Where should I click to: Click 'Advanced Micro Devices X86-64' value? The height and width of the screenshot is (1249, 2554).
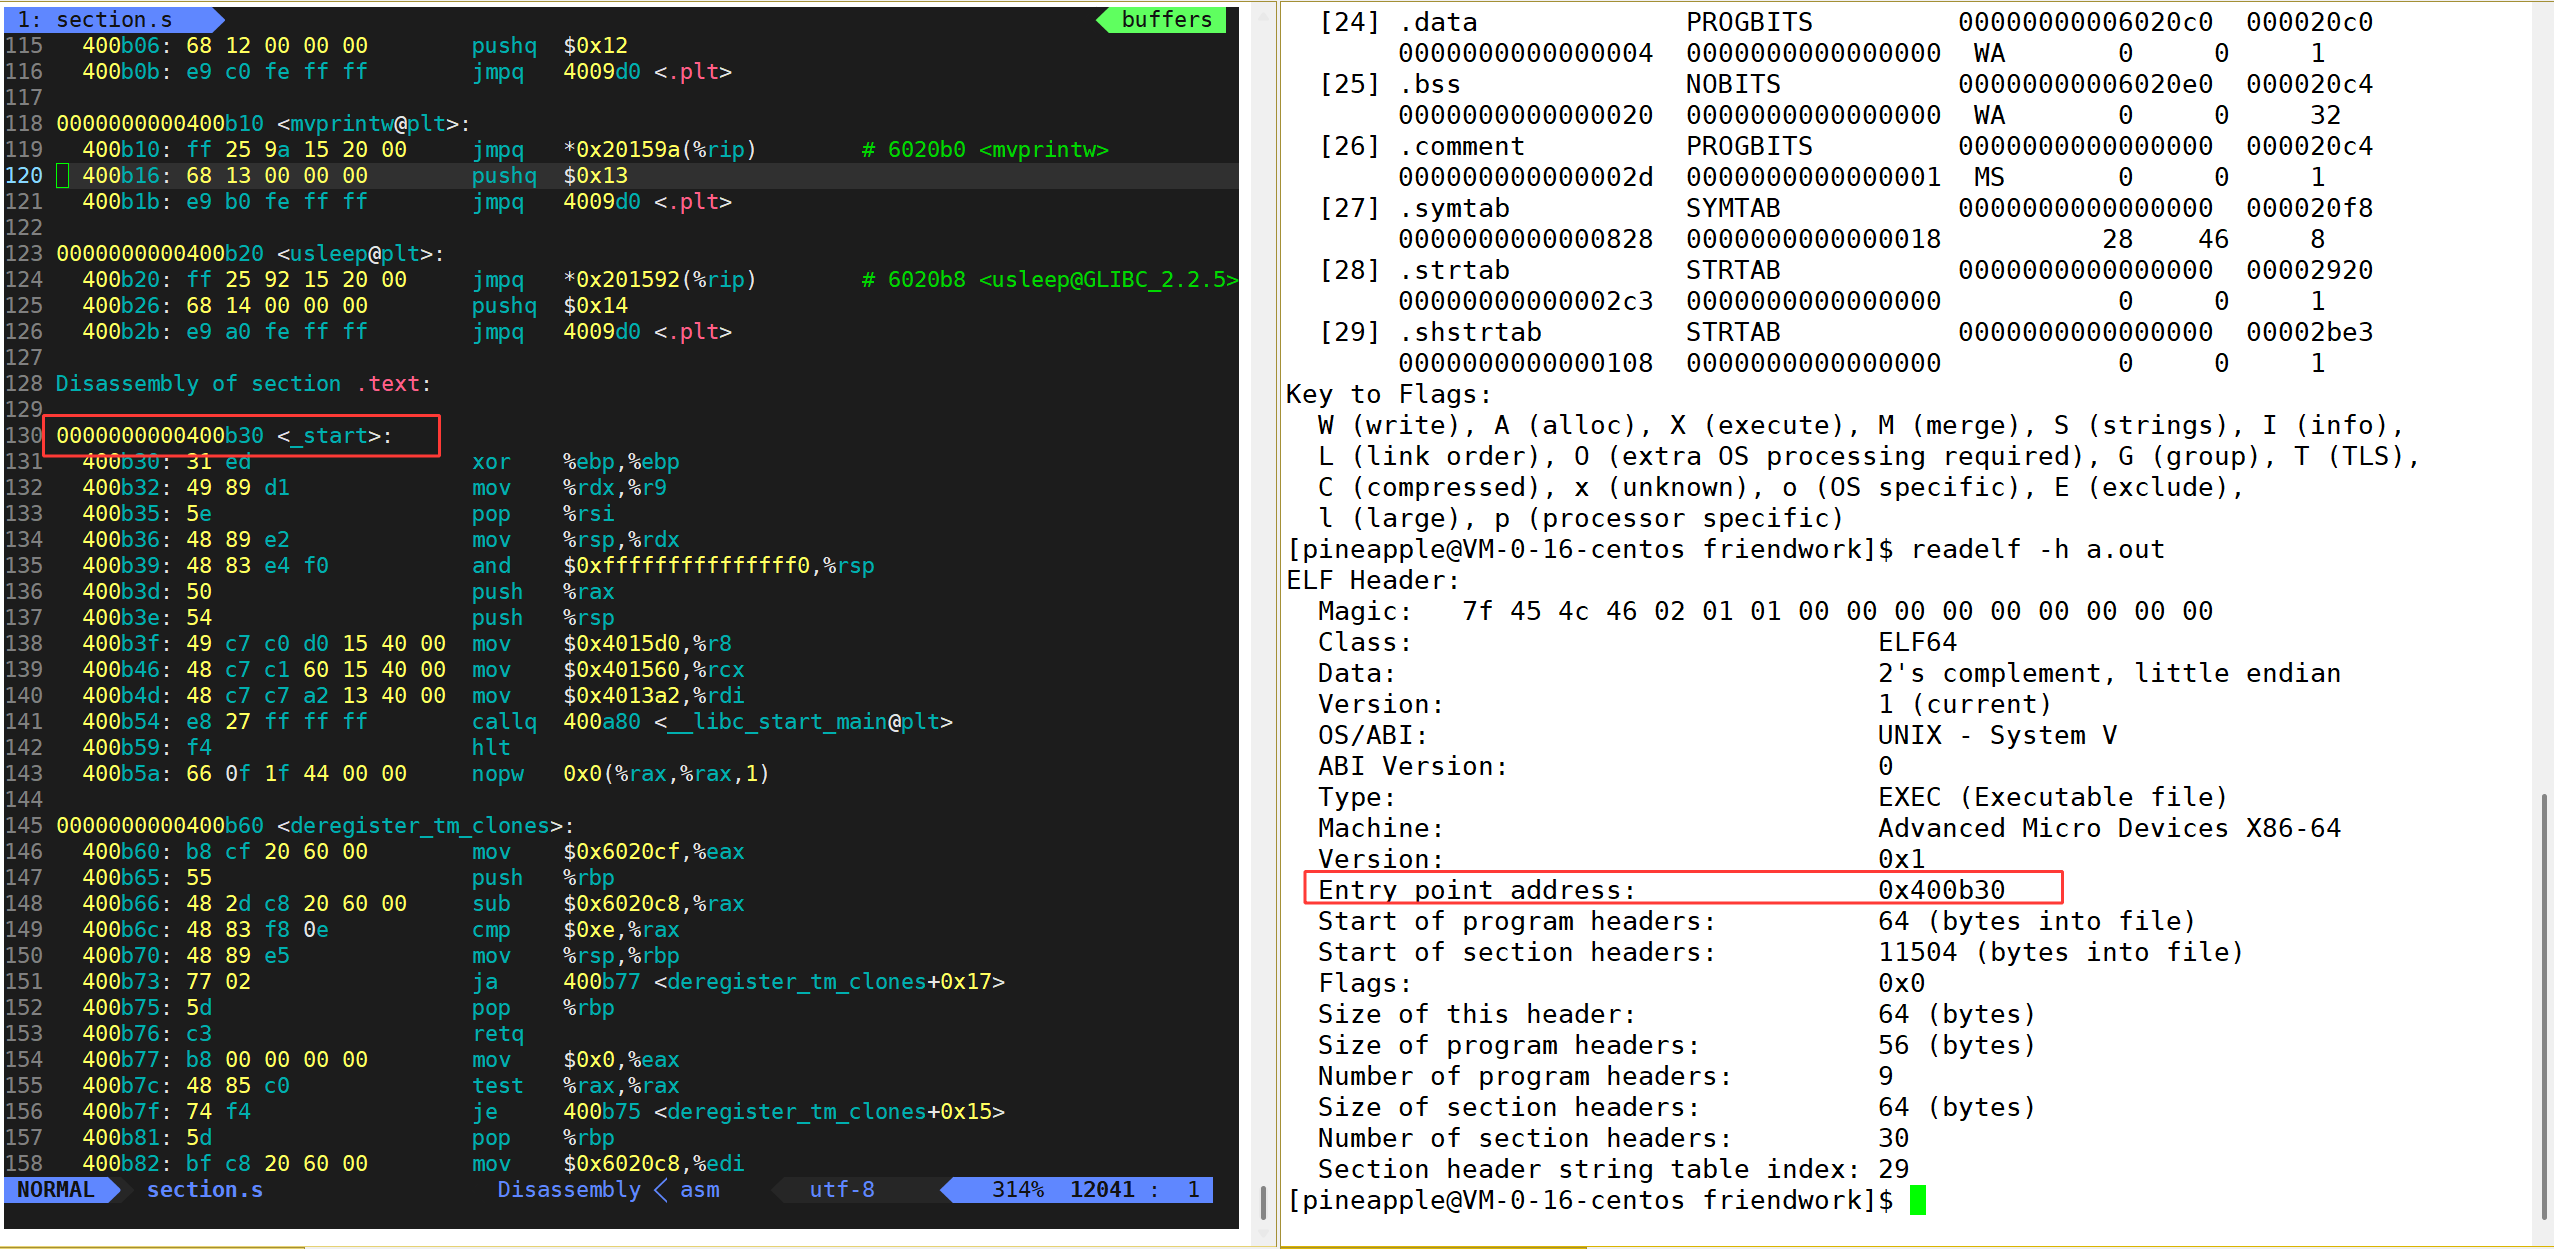(2109, 828)
